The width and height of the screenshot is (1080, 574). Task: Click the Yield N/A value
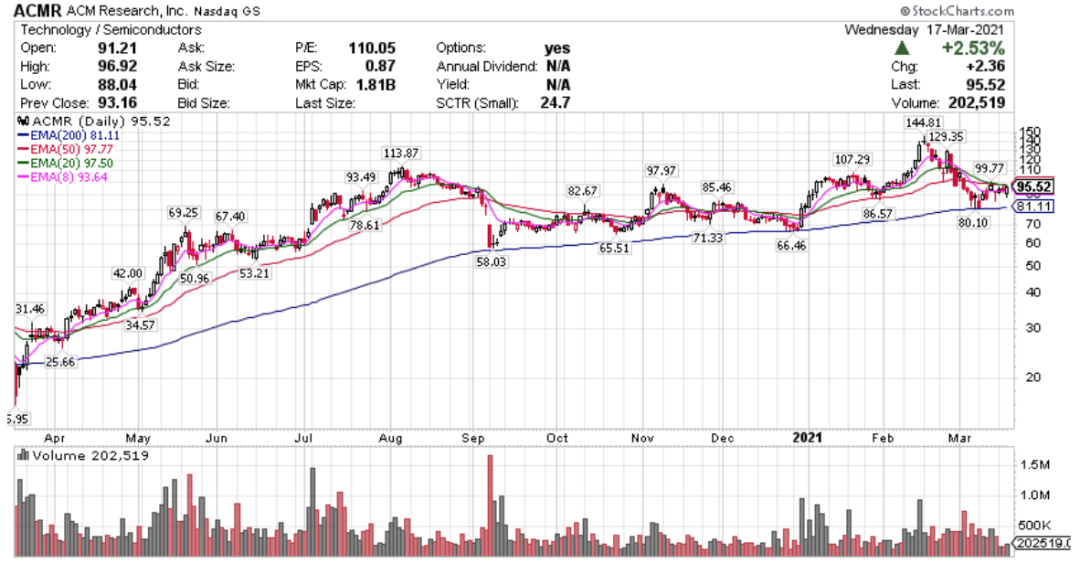[558, 85]
